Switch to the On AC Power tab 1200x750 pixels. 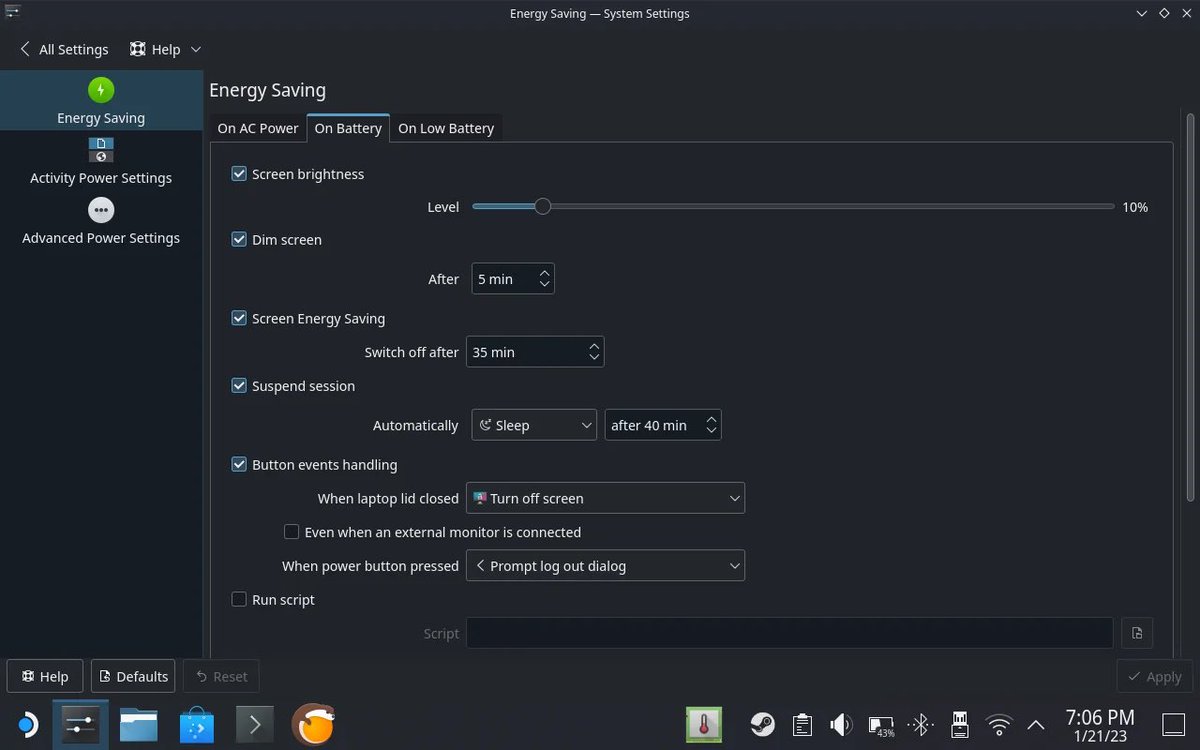(258, 128)
